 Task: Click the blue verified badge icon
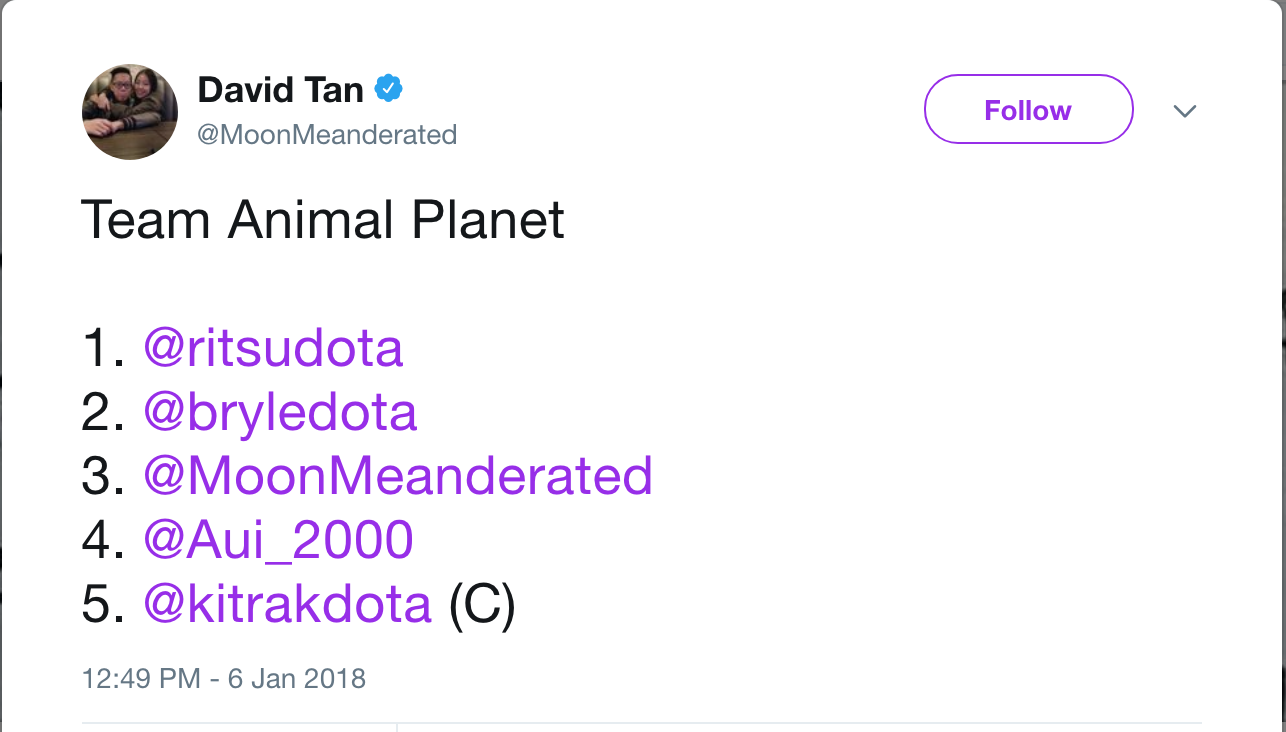[x=388, y=90]
